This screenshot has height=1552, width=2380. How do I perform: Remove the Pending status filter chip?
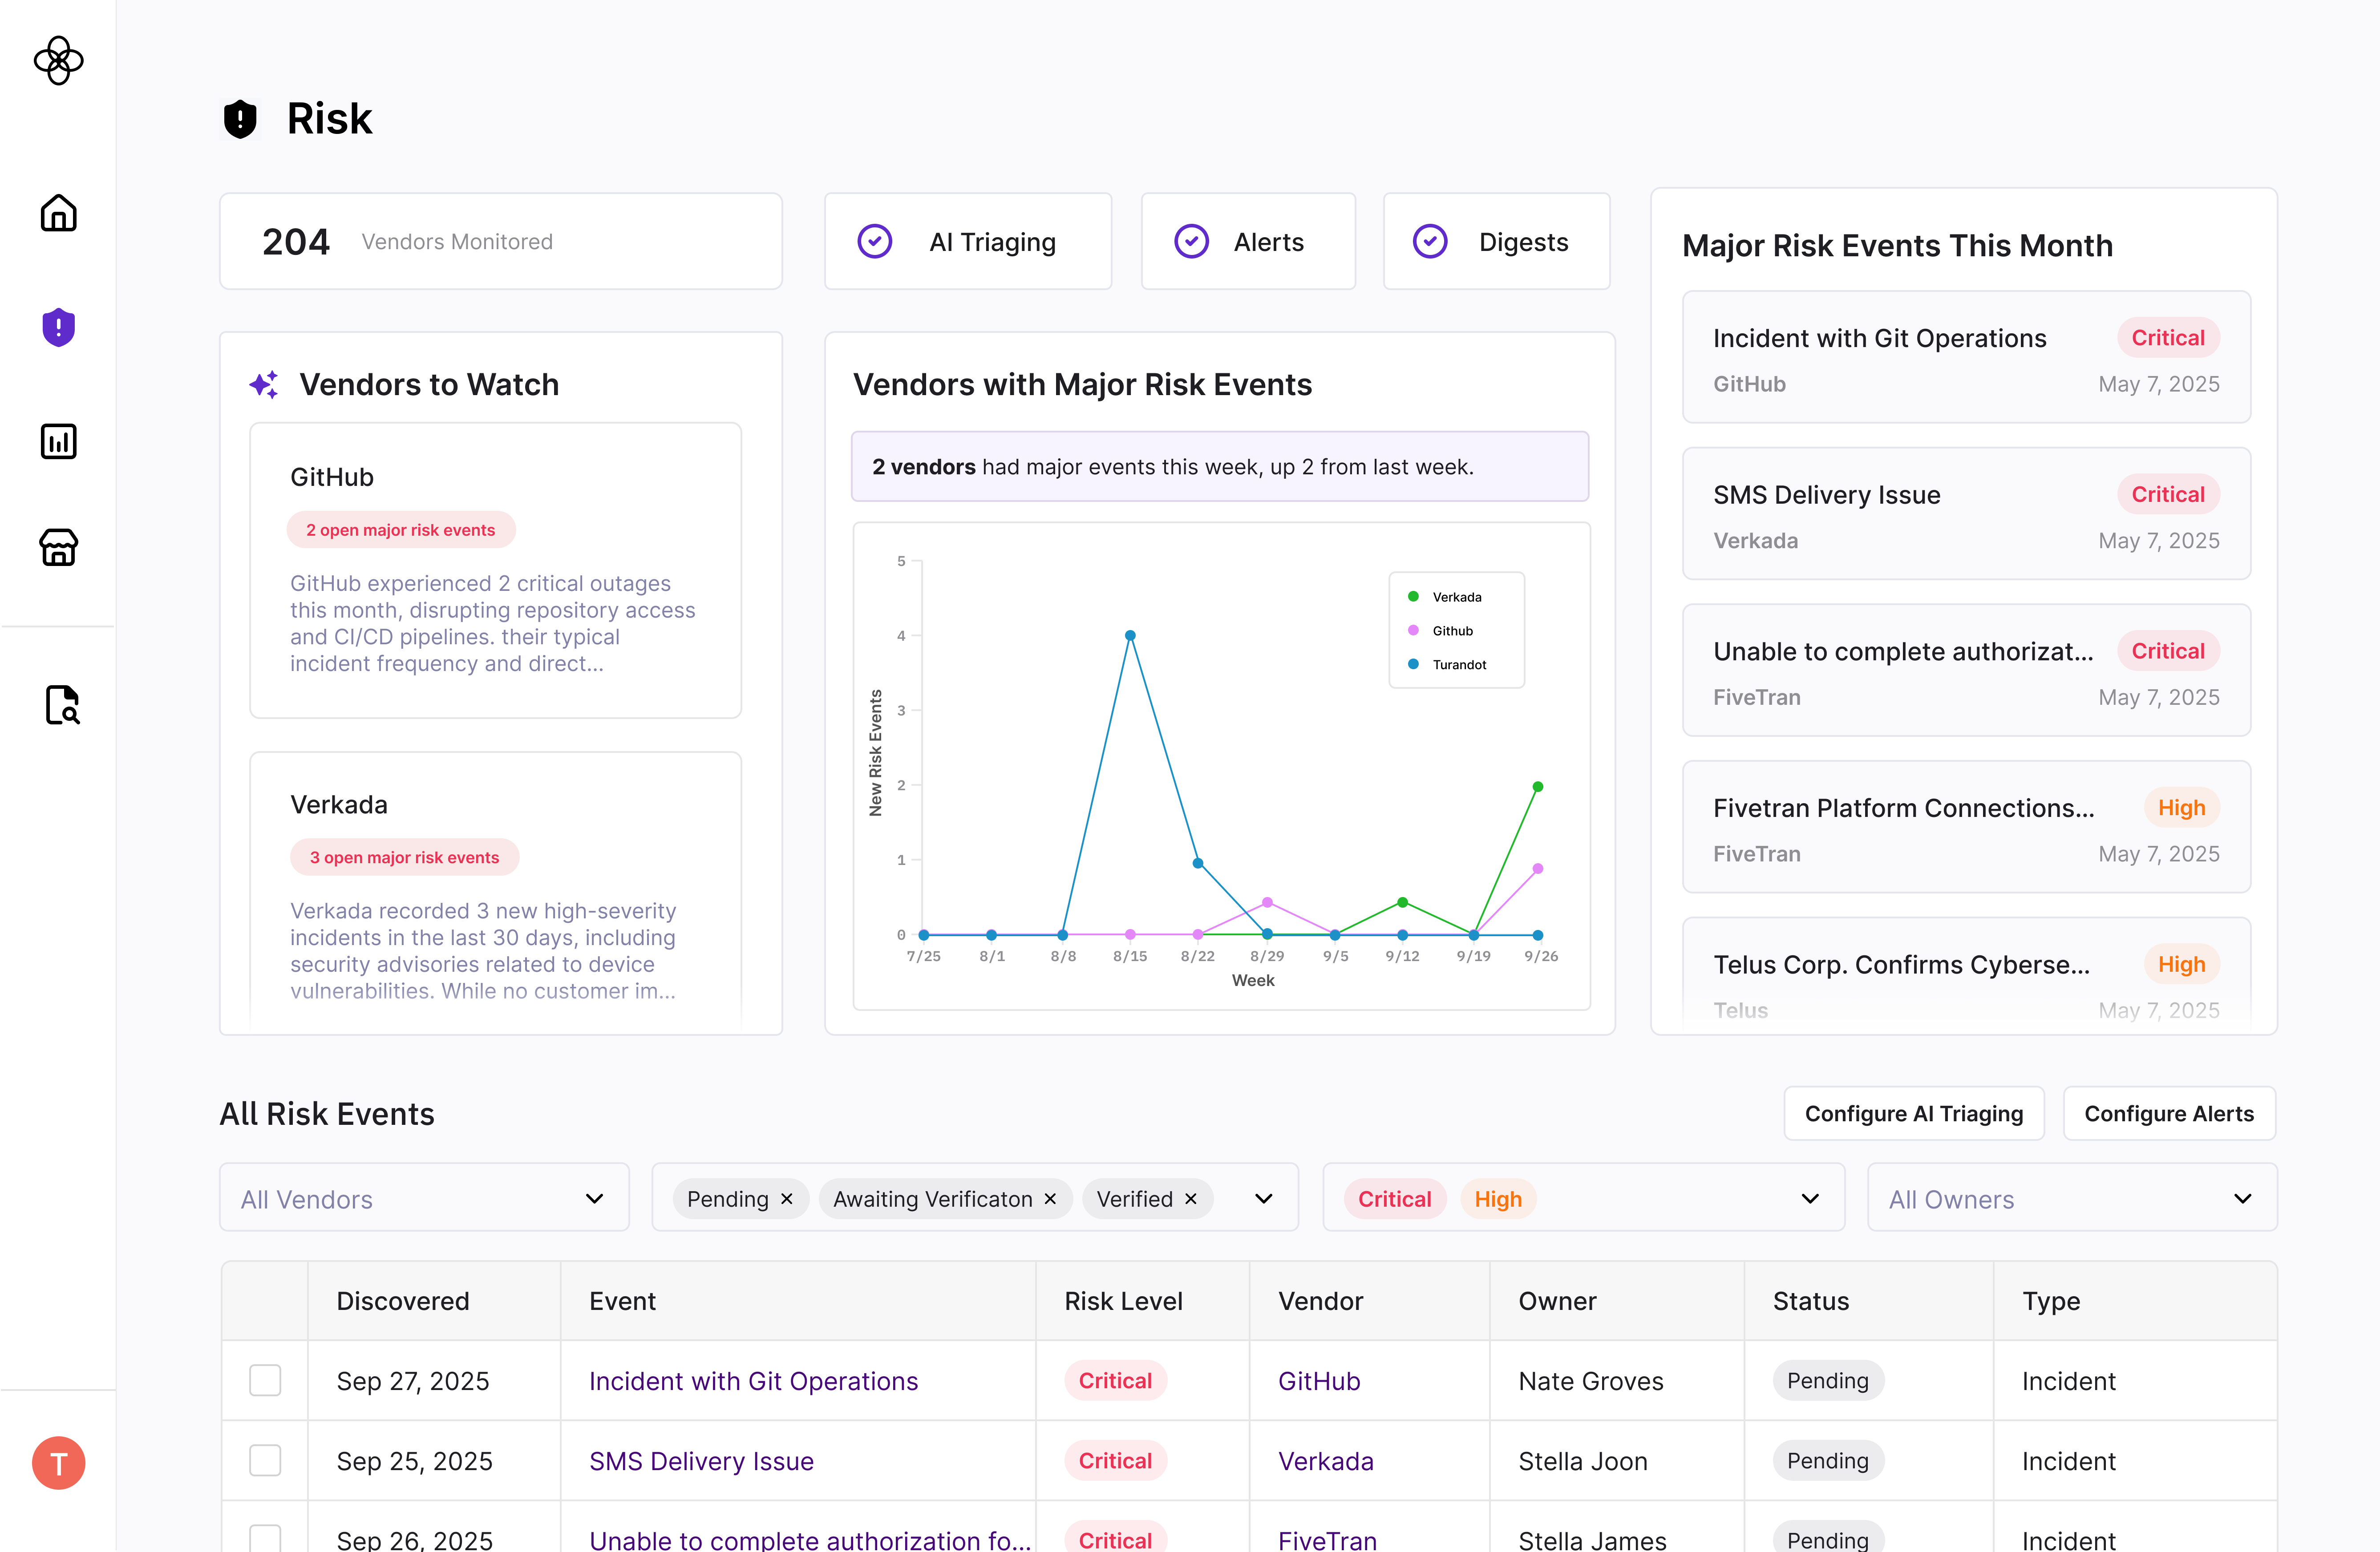(787, 1199)
